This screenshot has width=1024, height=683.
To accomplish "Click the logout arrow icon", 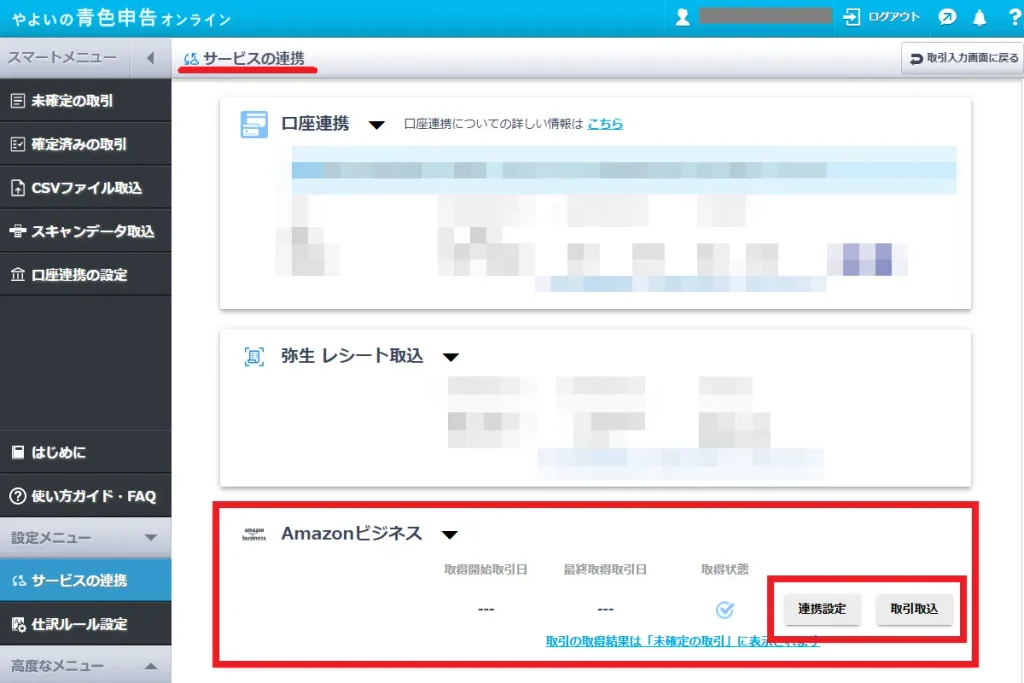I will point(851,17).
